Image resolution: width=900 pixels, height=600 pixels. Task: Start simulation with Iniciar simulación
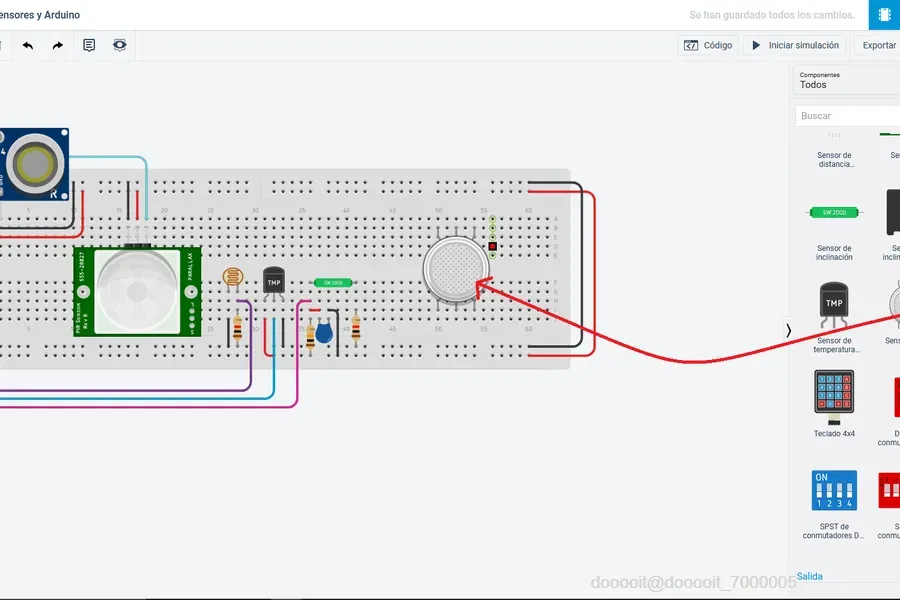(x=795, y=45)
